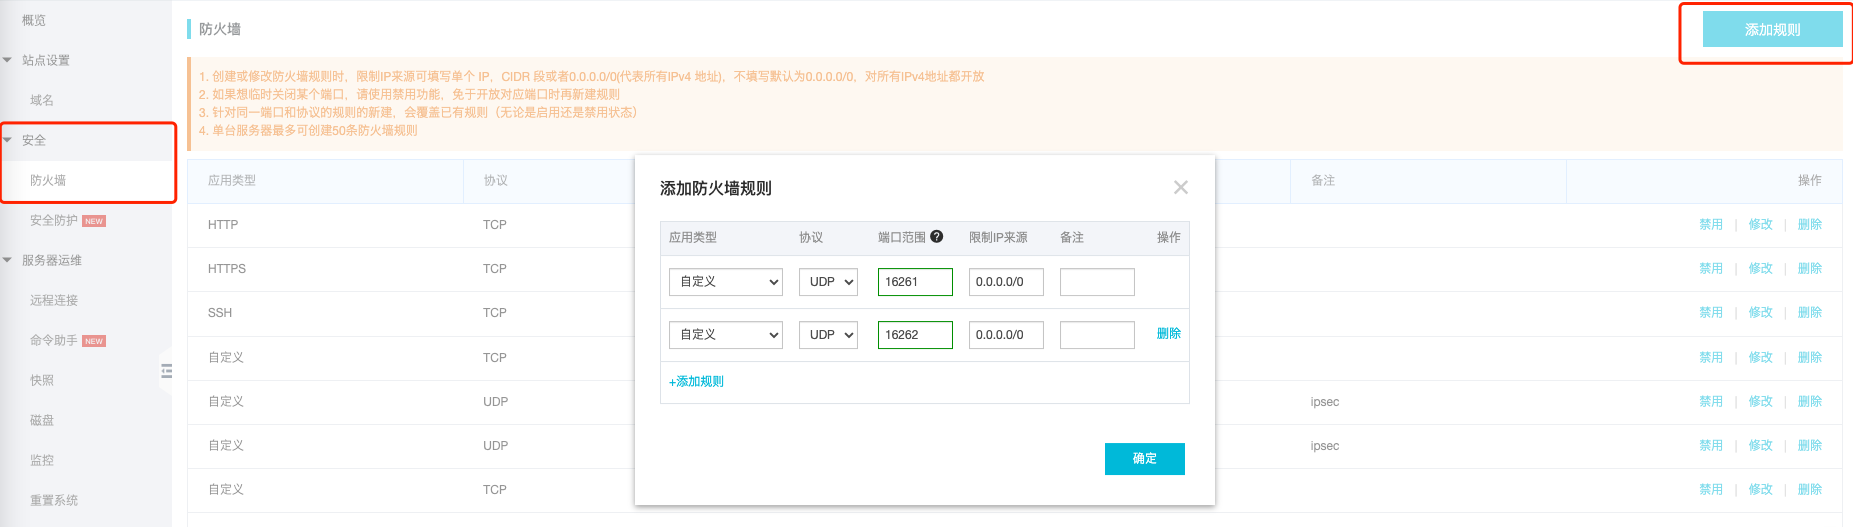Viewport: 1853px width, 527px height.
Task: Click the 添加规则 button at top right
Action: 1772,30
